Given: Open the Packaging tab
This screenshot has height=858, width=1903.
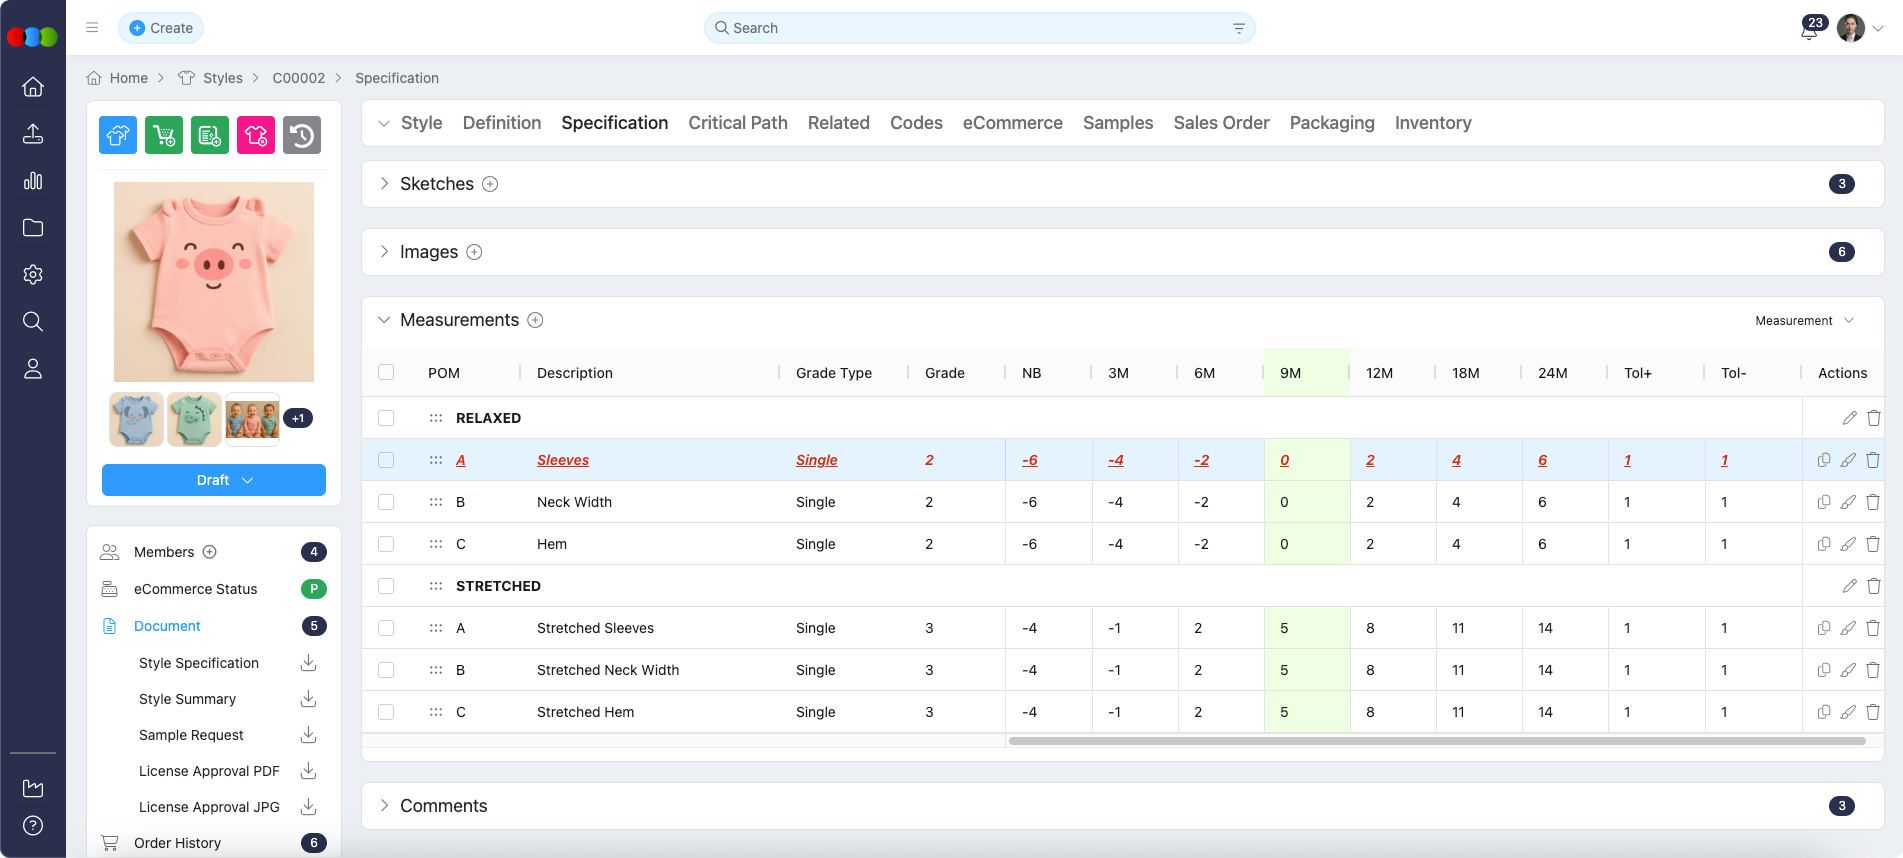Looking at the screenshot, I should 1332,123.
